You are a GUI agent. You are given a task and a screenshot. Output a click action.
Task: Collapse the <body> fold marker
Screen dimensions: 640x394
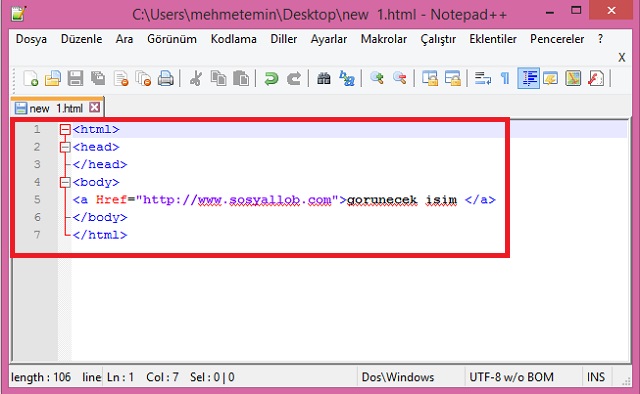tap(65, 182)
